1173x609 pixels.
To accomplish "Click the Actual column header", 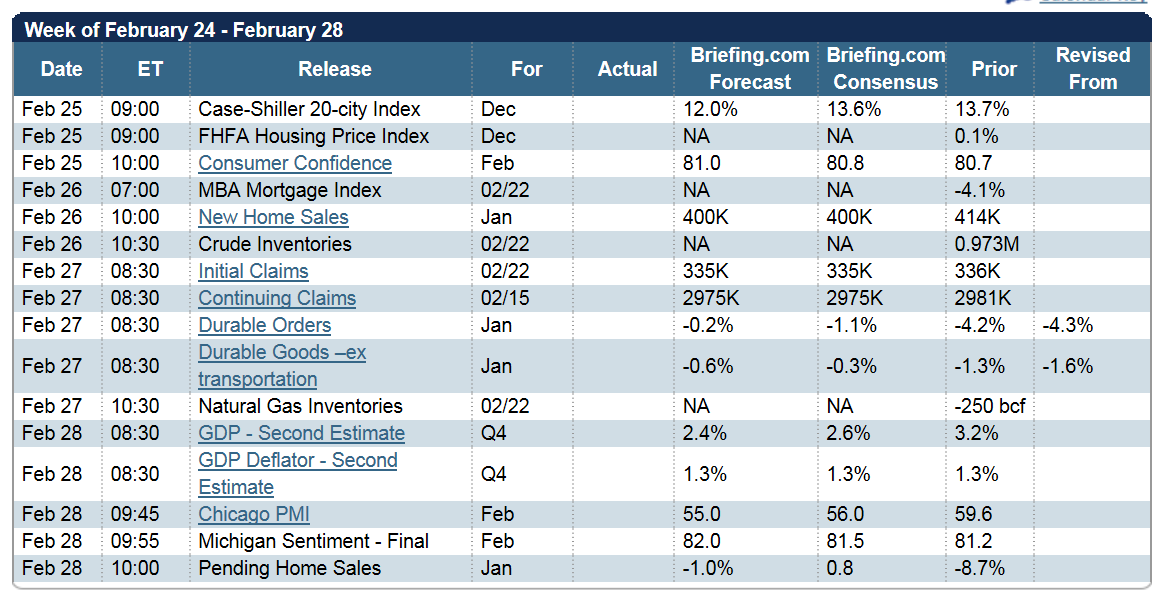I will point(627,69).
